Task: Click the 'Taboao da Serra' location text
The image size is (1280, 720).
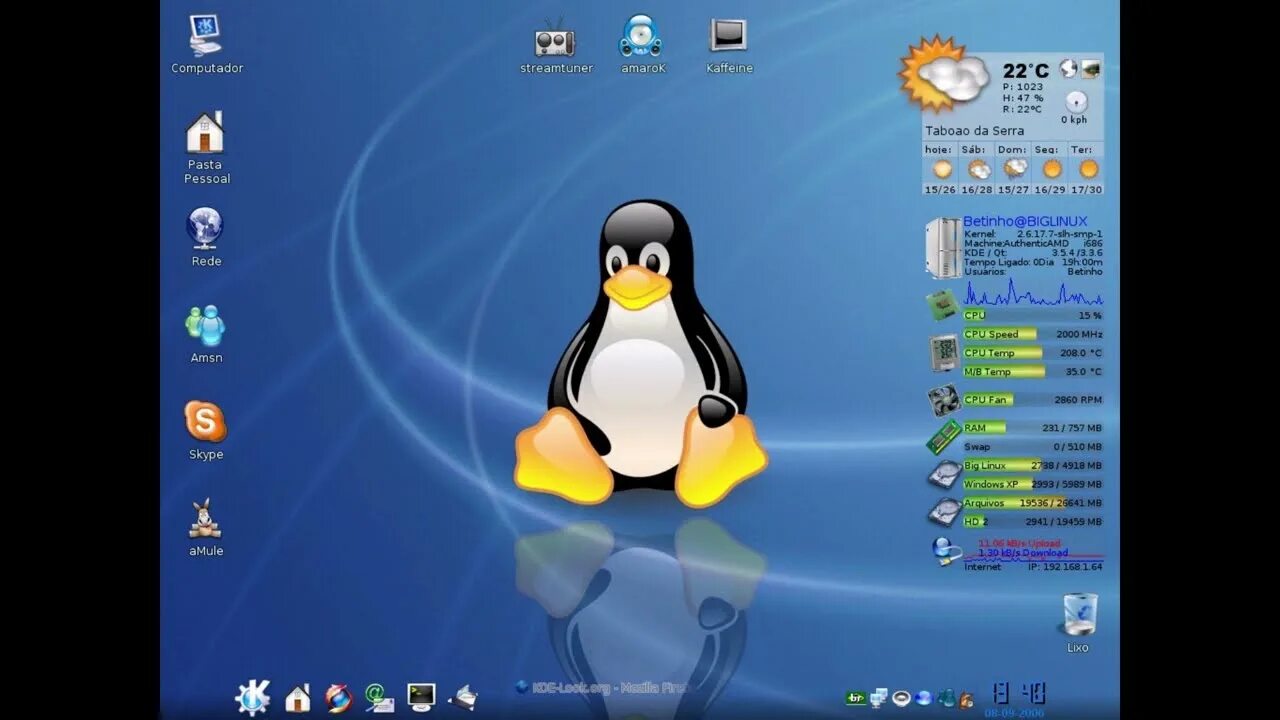Action: (x=974, y=131)
